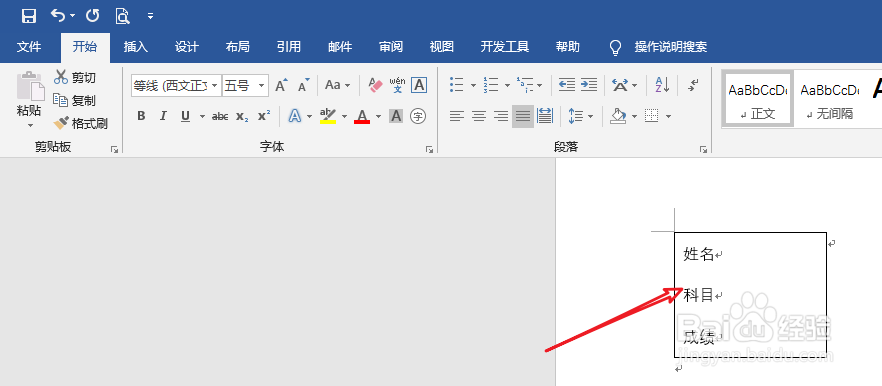The height and width of the screenshot is (386, 882).
Task: Open the Chinese typography layout tool
Action: click(x=620, y=86)
